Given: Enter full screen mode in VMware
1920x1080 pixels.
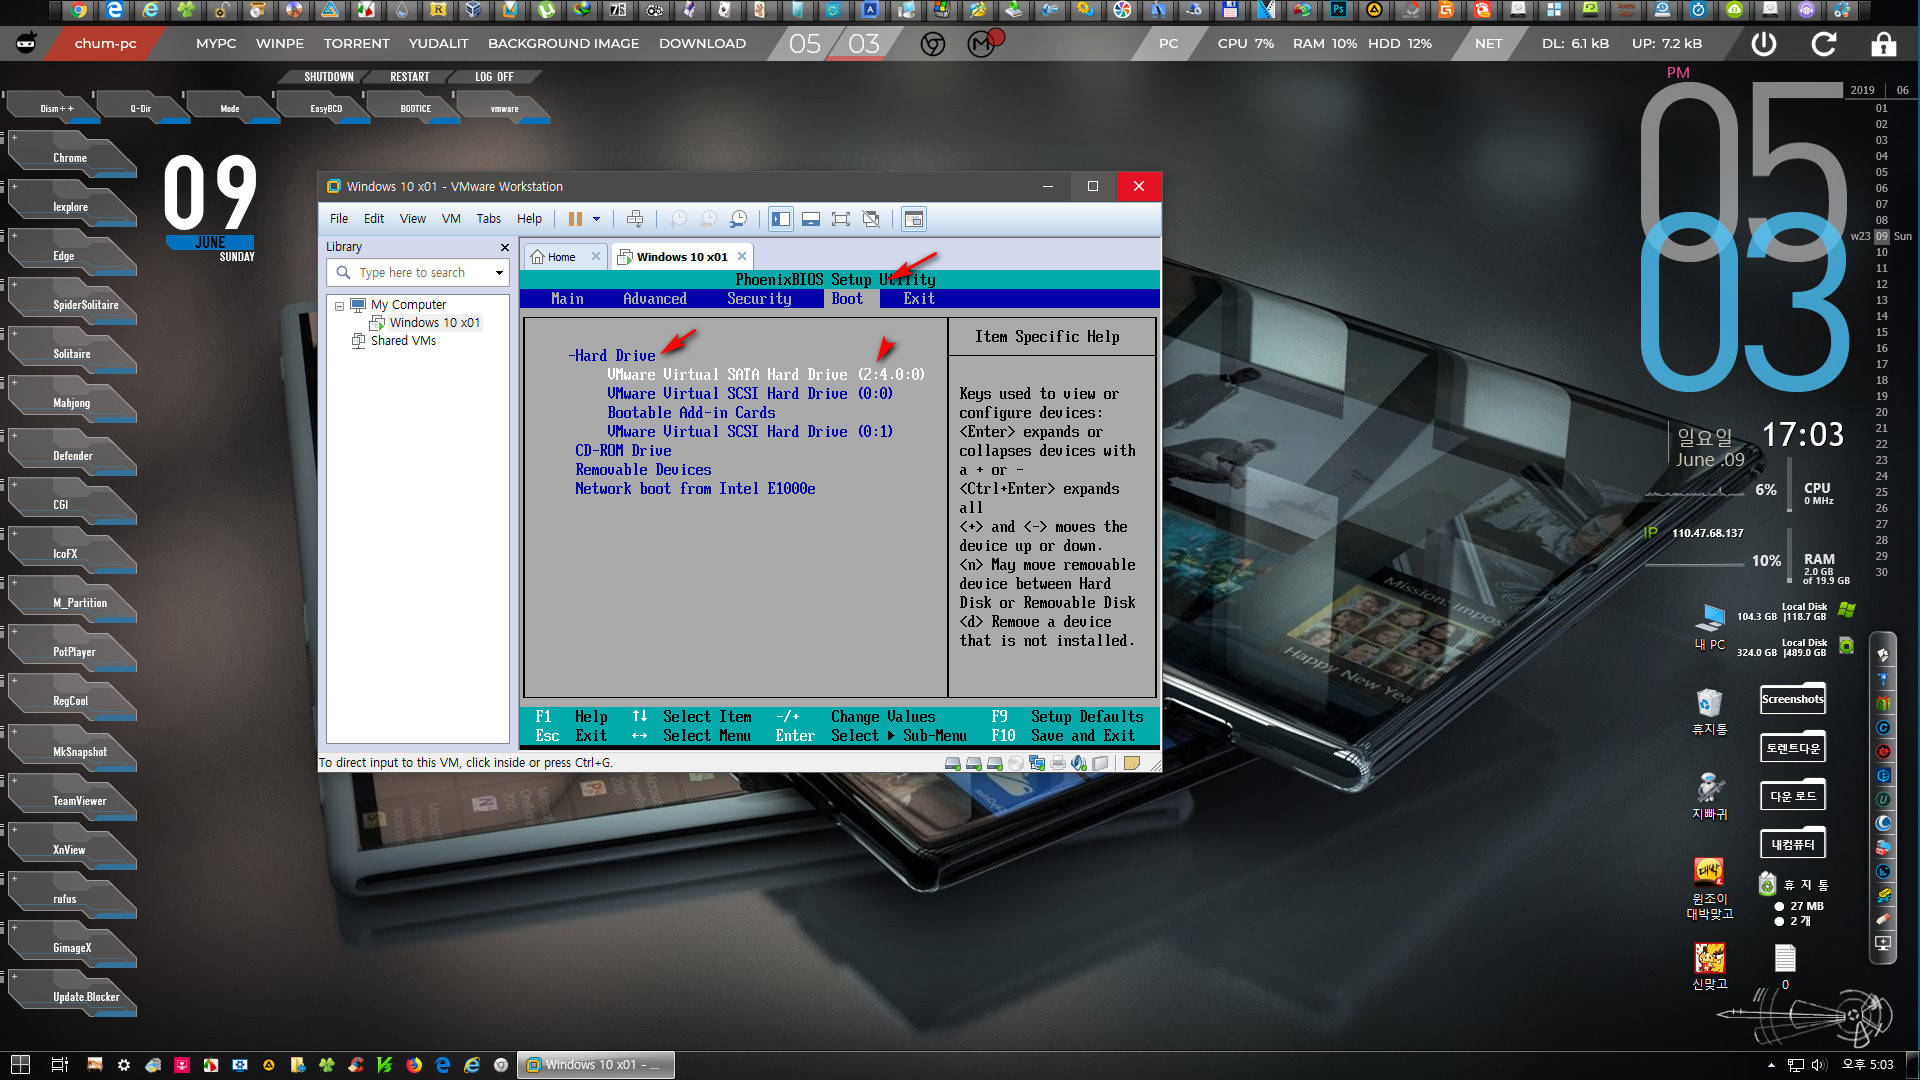Looking at the screenshot, I should click(841, 219).
